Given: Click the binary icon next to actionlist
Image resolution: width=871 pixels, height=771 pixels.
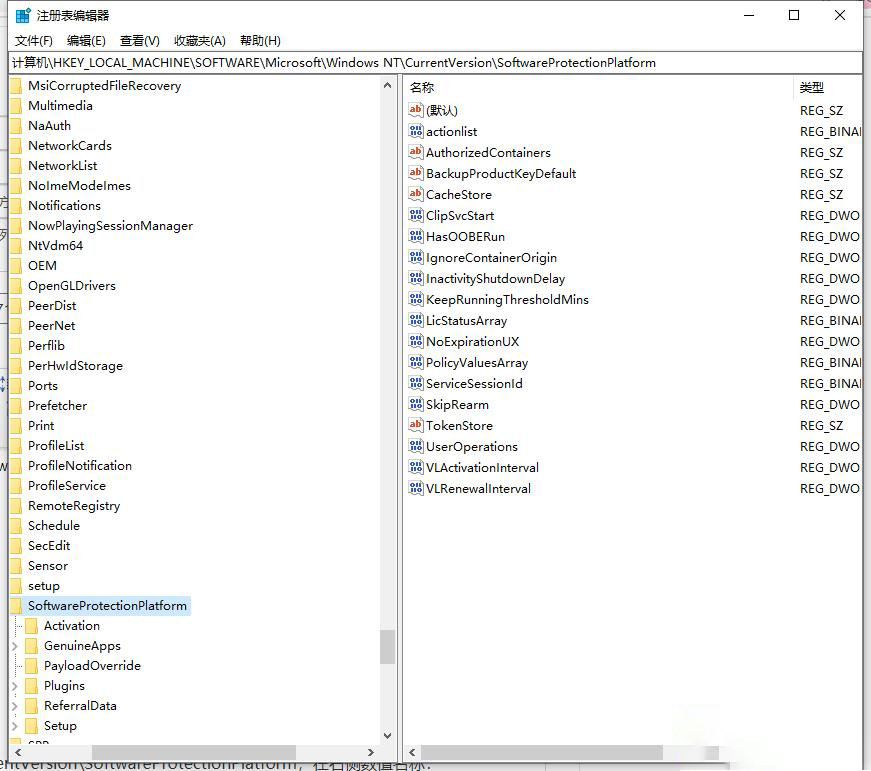Looking at the screenshot, I should pyautogui.click(x=416, y=131).
